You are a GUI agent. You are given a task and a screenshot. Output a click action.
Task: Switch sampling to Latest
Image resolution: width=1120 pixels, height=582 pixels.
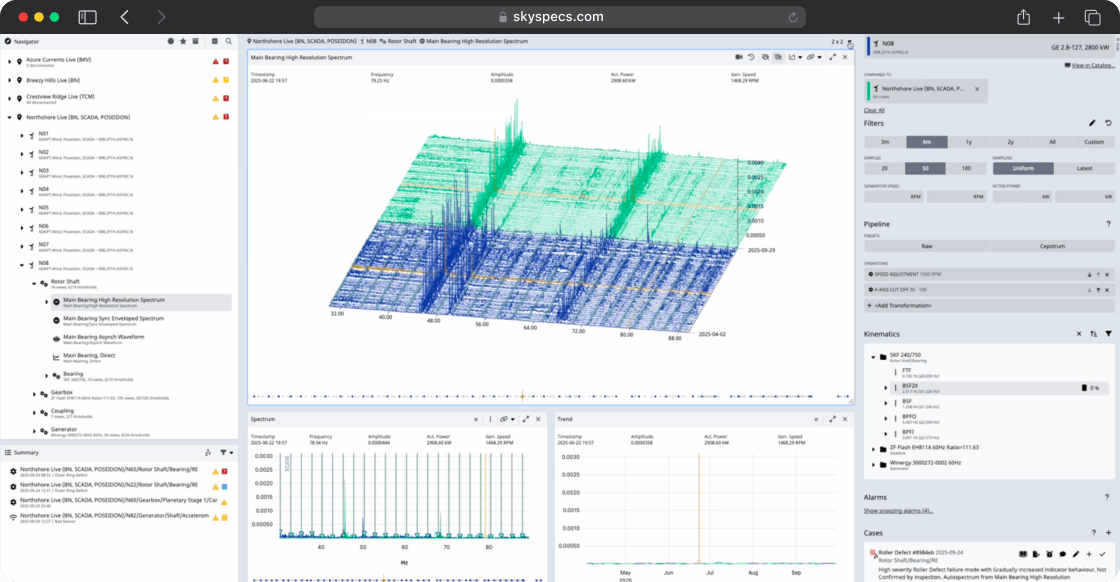tap(1084, 169)
